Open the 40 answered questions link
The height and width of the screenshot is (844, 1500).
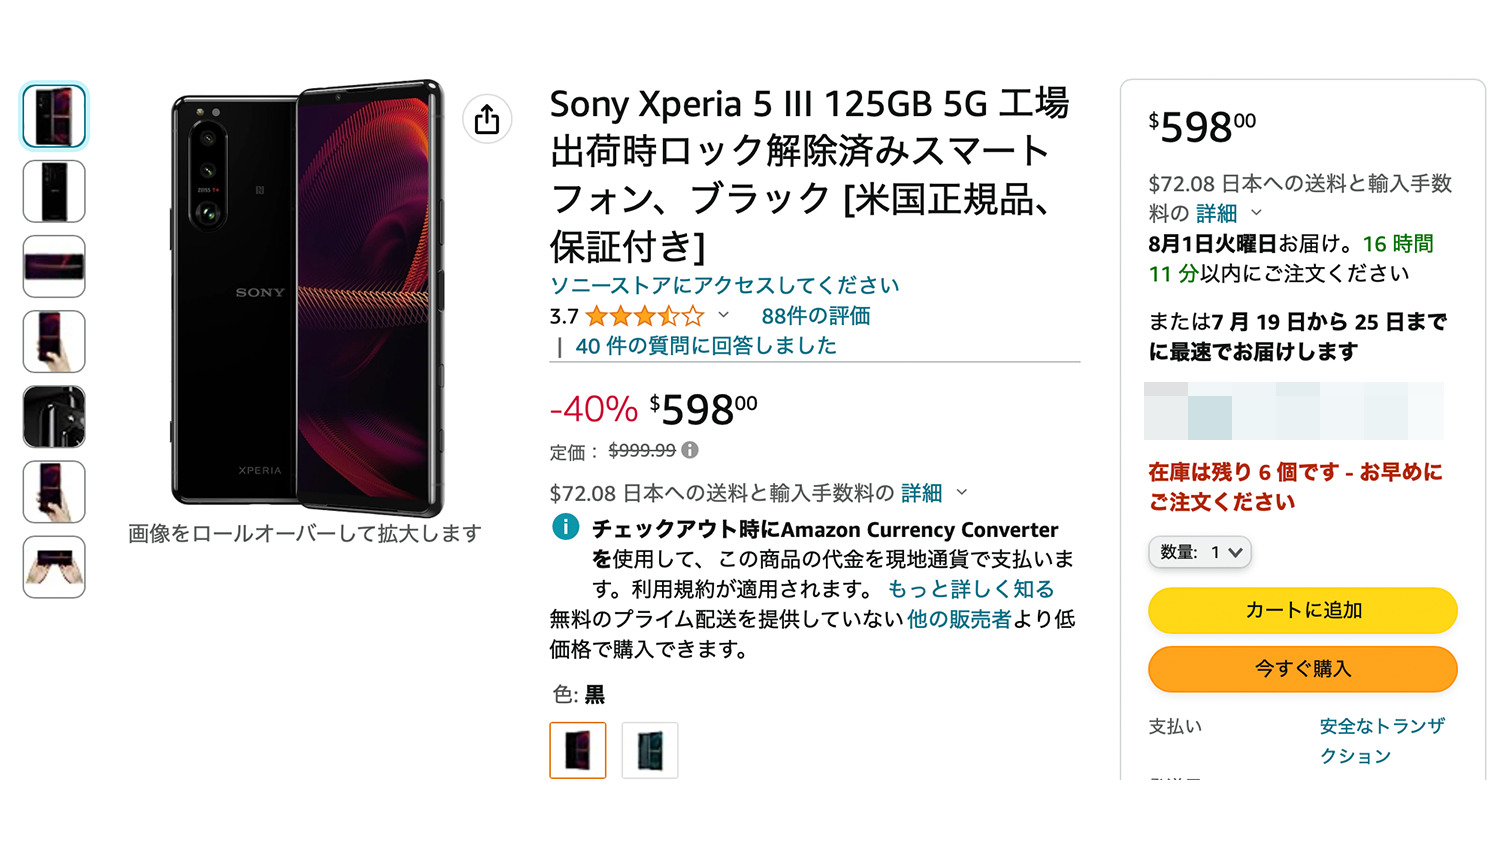pyautogui.click(x=706, y=346)
